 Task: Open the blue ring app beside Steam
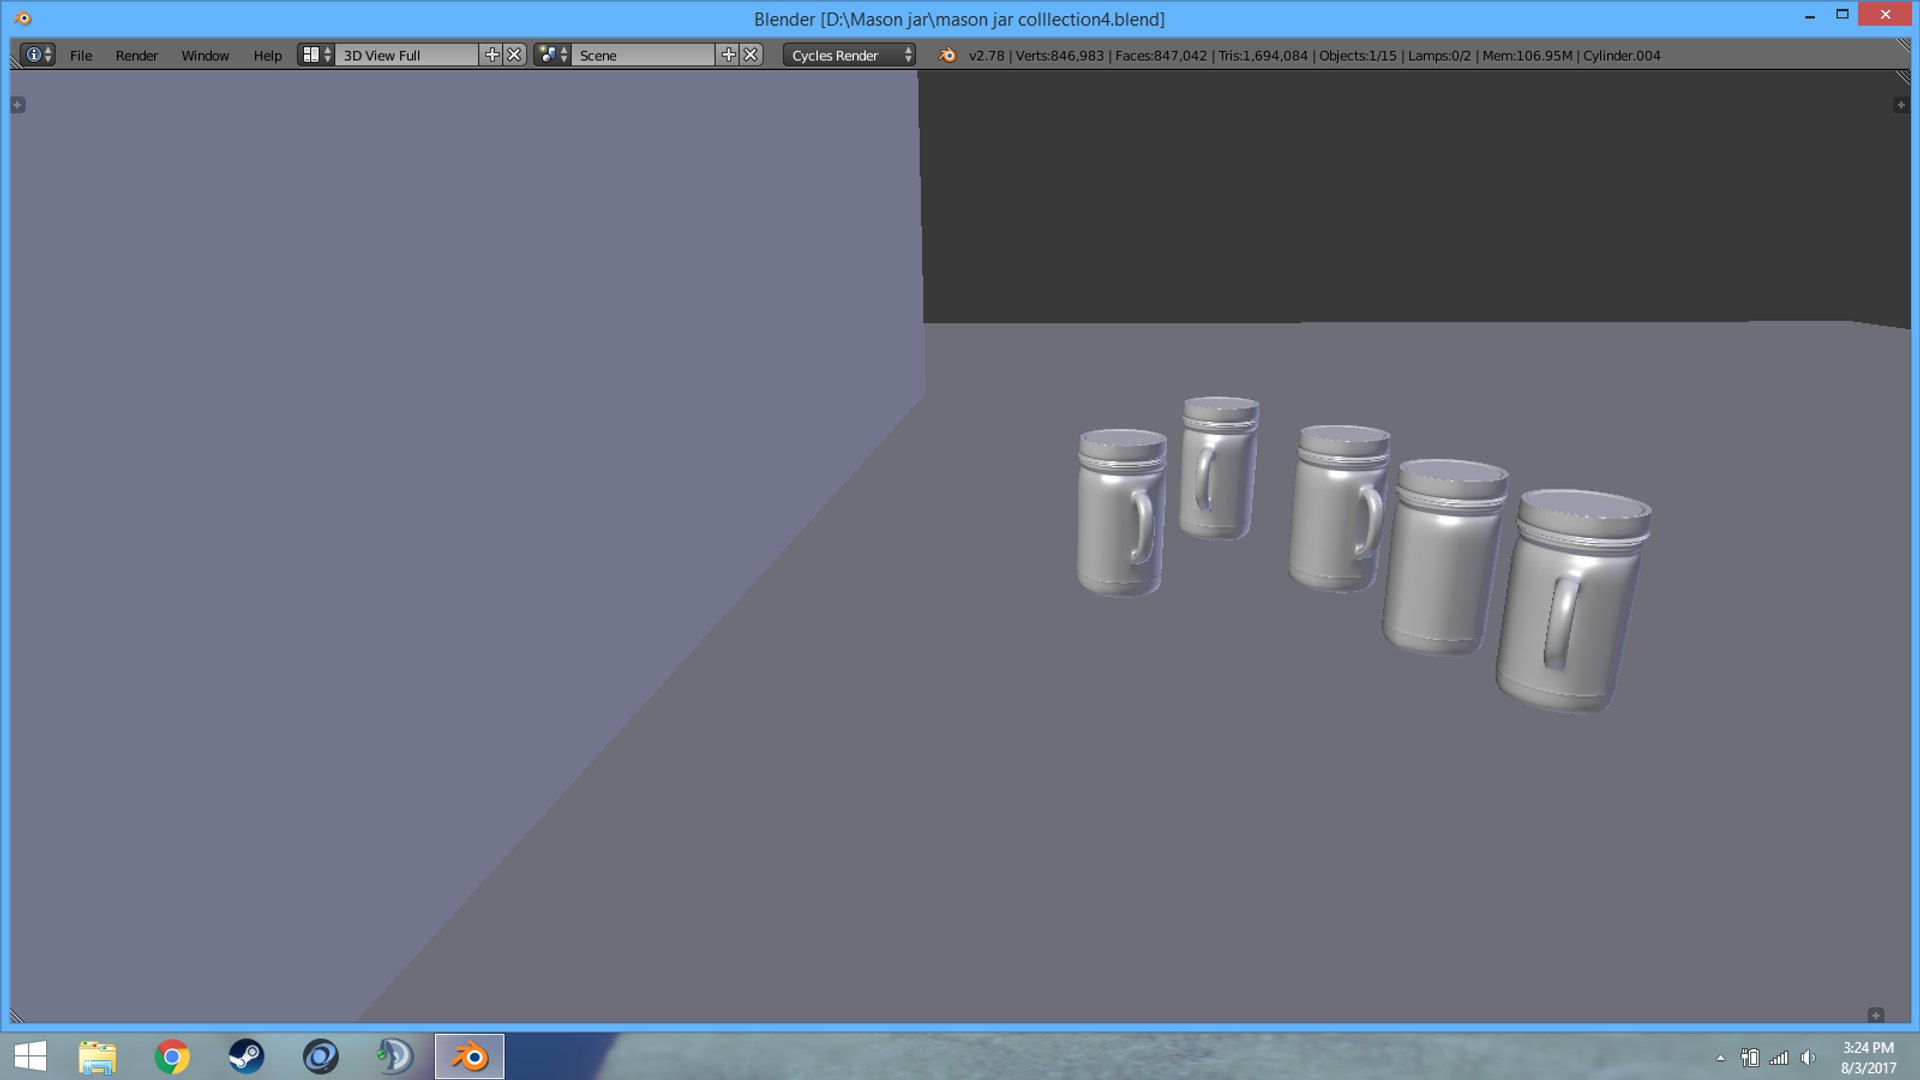(x=320, y=1056)
